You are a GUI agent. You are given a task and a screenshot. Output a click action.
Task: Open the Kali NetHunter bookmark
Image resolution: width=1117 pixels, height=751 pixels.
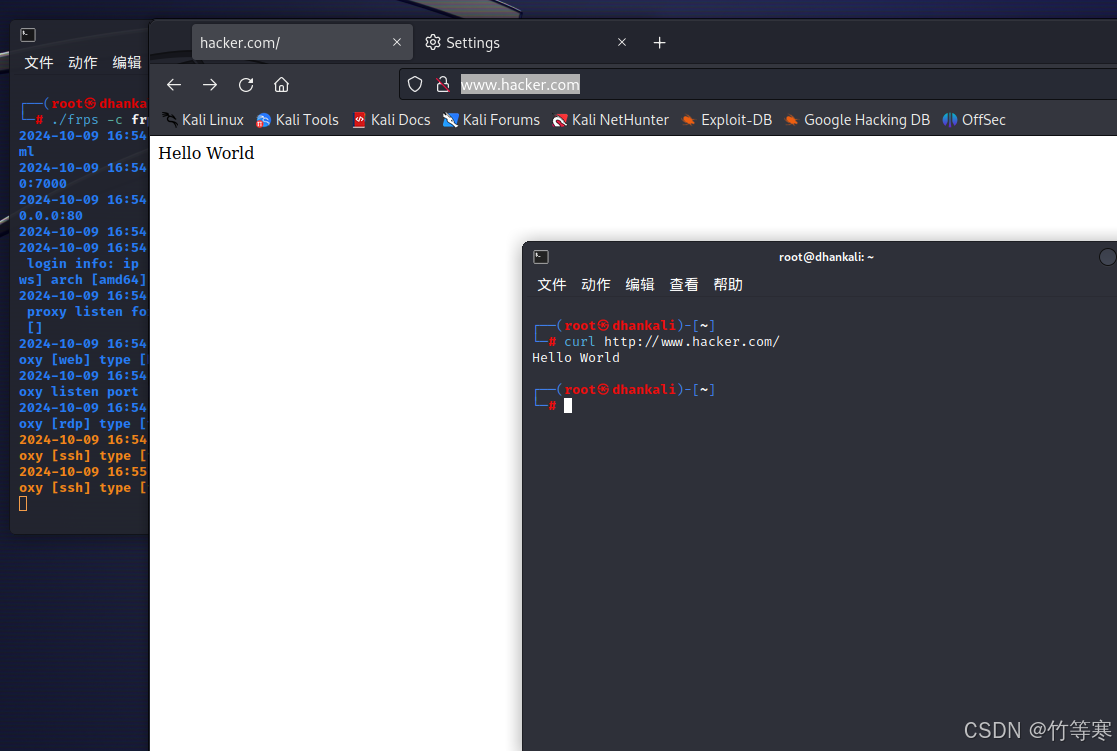click(611, 120)
